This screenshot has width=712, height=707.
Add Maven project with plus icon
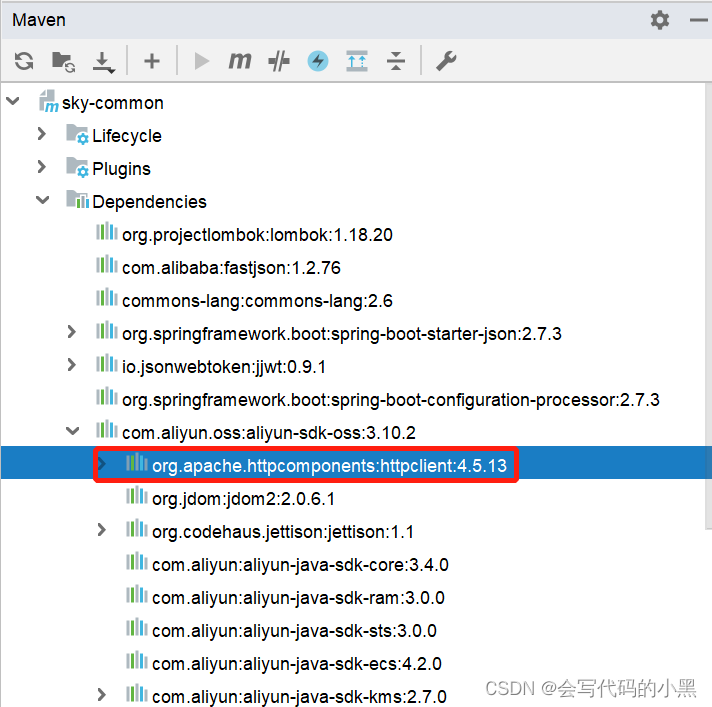152,61
